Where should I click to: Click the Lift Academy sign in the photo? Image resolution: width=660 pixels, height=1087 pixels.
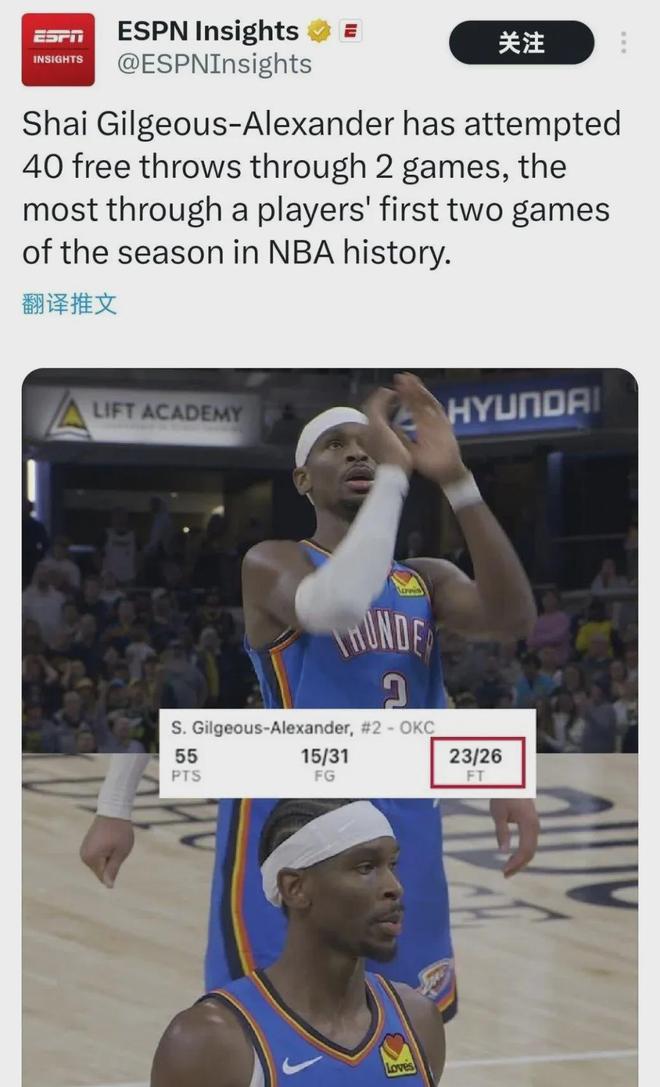point(144,415)
